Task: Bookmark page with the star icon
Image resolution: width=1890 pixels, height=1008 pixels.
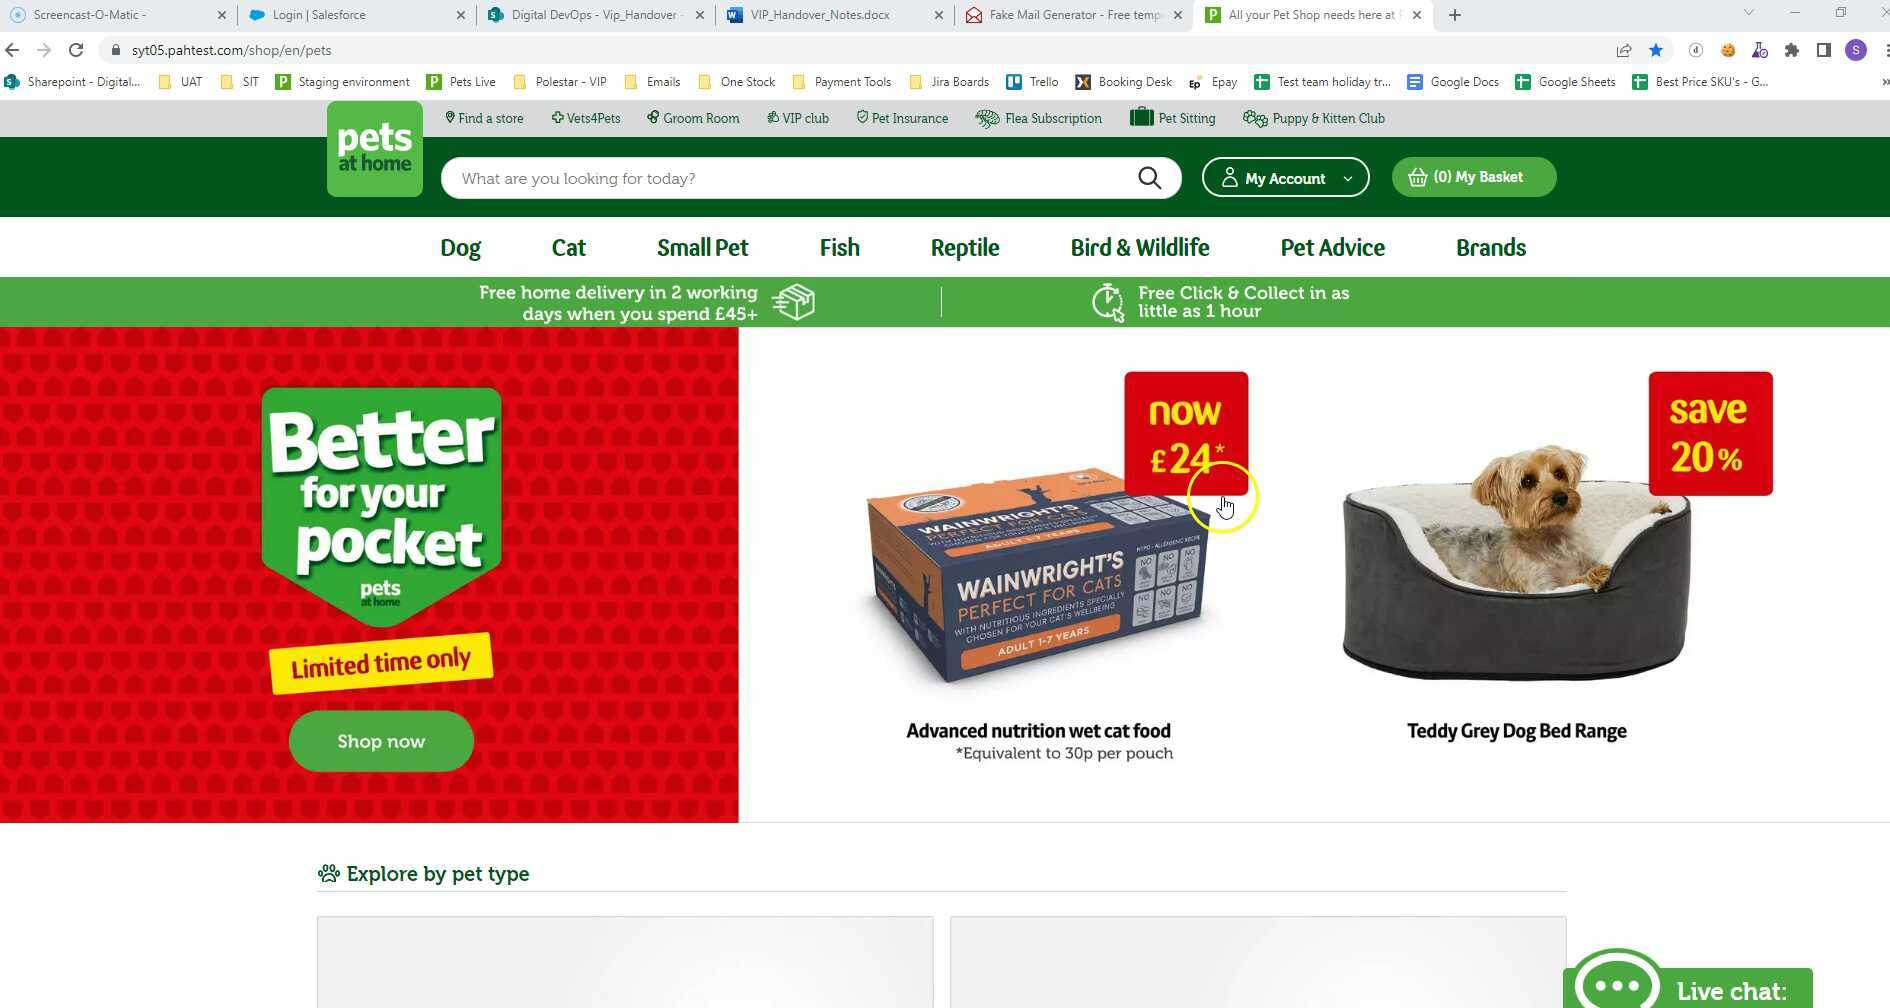Action: 1656,50
